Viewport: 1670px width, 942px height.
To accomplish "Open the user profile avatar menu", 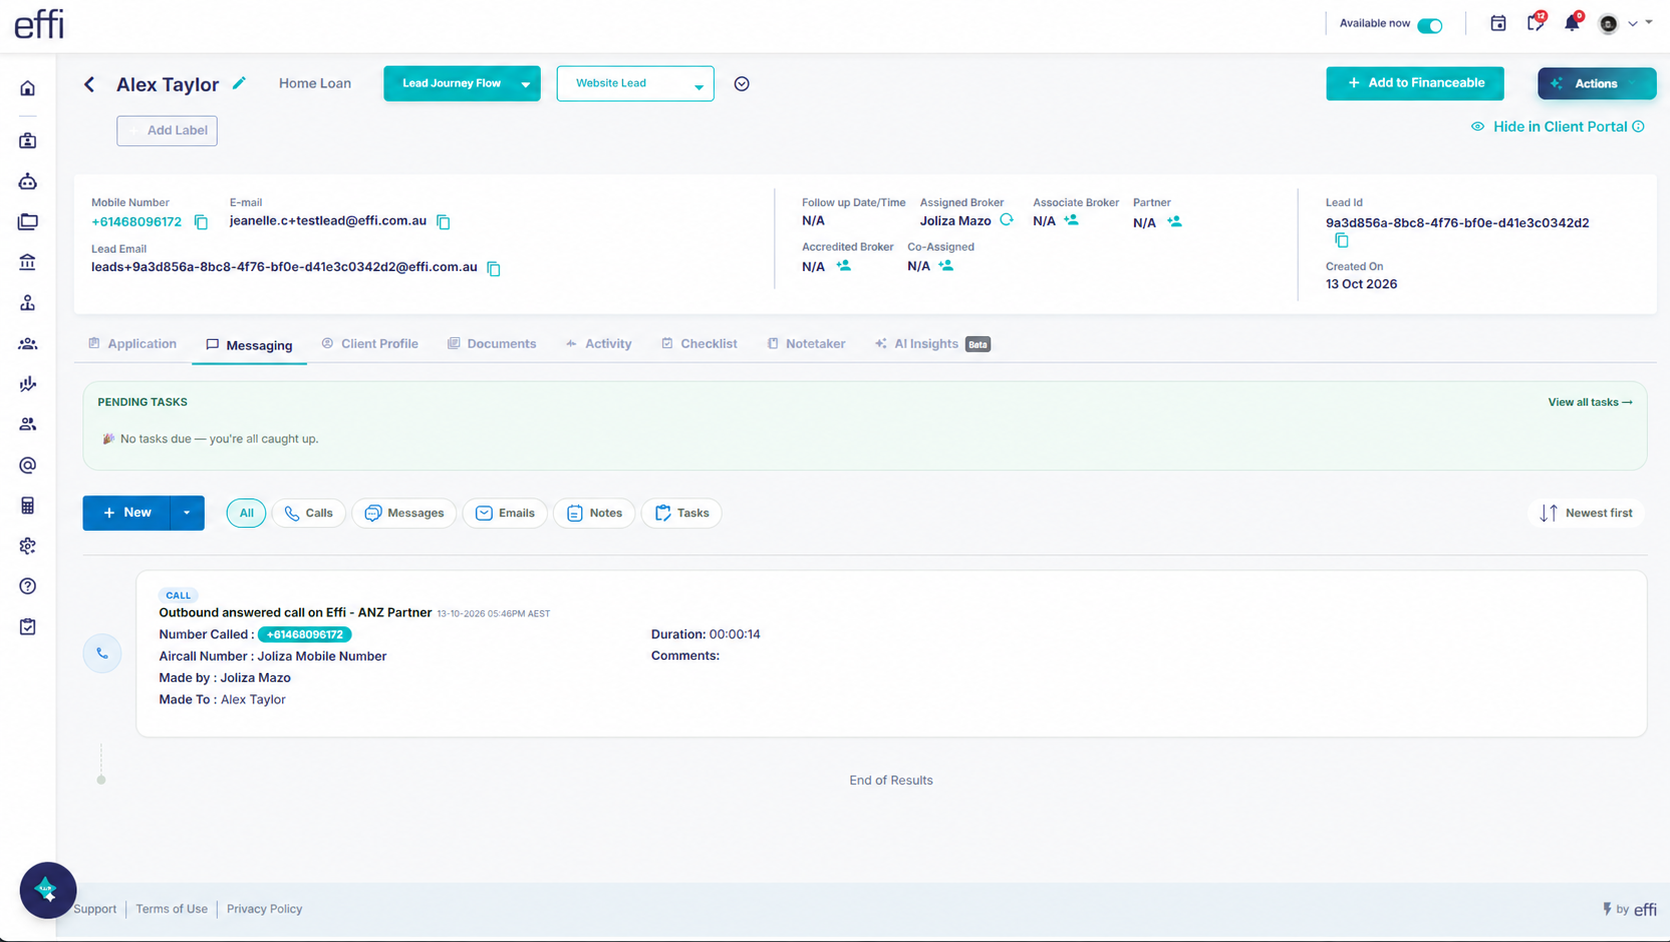I will (x=1609, y=24).
